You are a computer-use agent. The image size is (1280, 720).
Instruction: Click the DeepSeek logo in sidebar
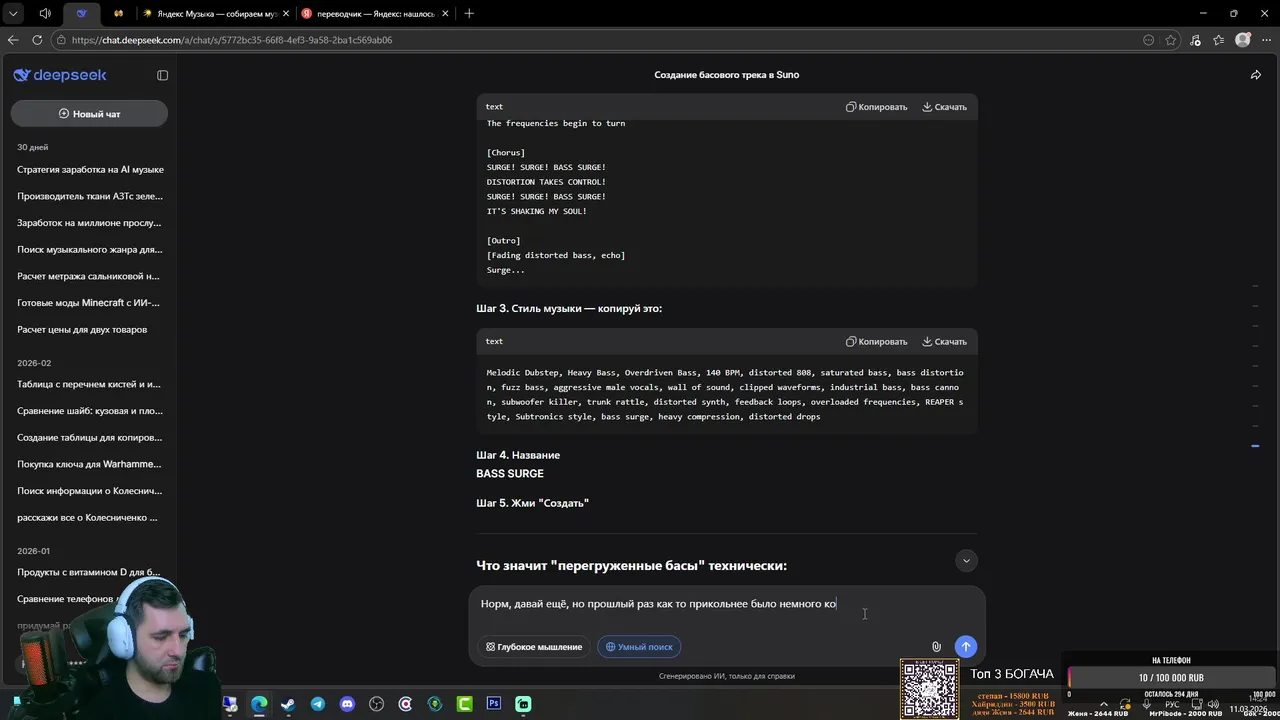point(60,75)
